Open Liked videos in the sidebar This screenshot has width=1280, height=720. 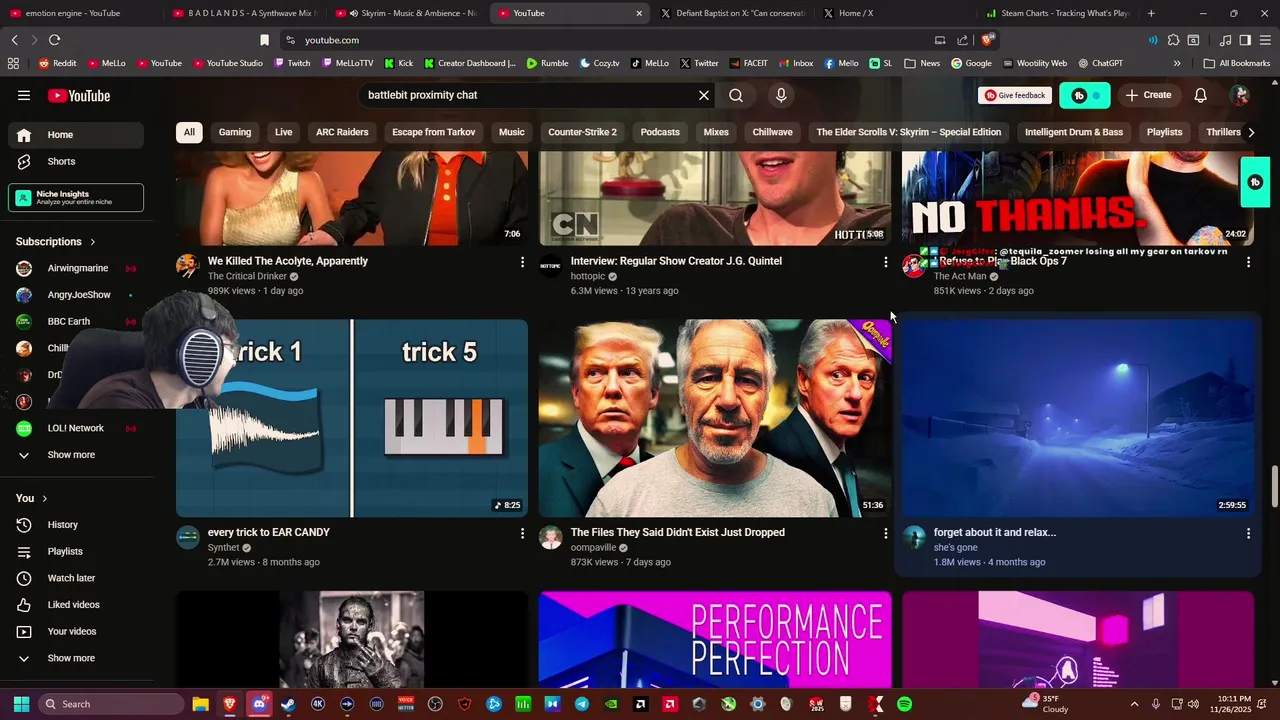coord(75,604)
